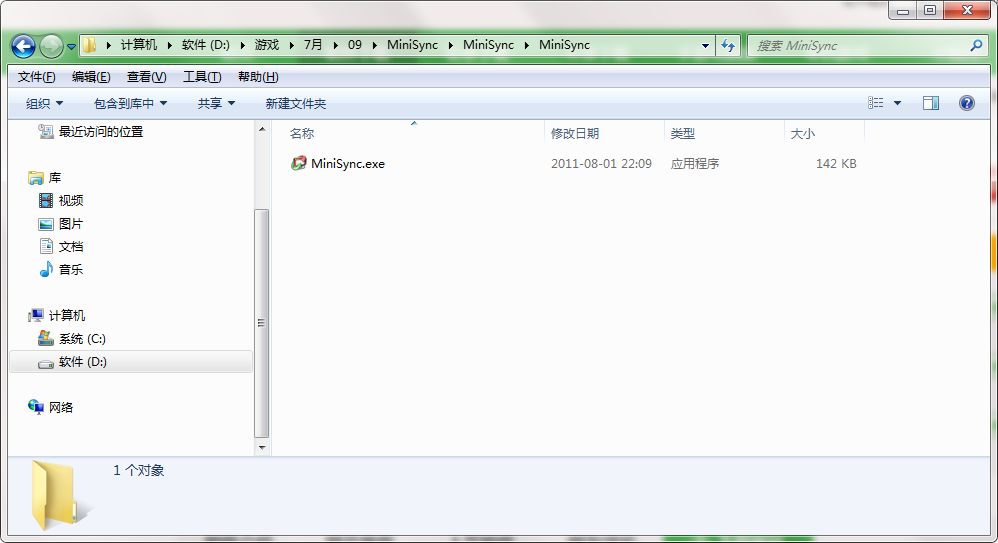Screen dimensions: 998x543
Task: Click 游戏 in the address breadcrumb
Action: click(267, 45)
